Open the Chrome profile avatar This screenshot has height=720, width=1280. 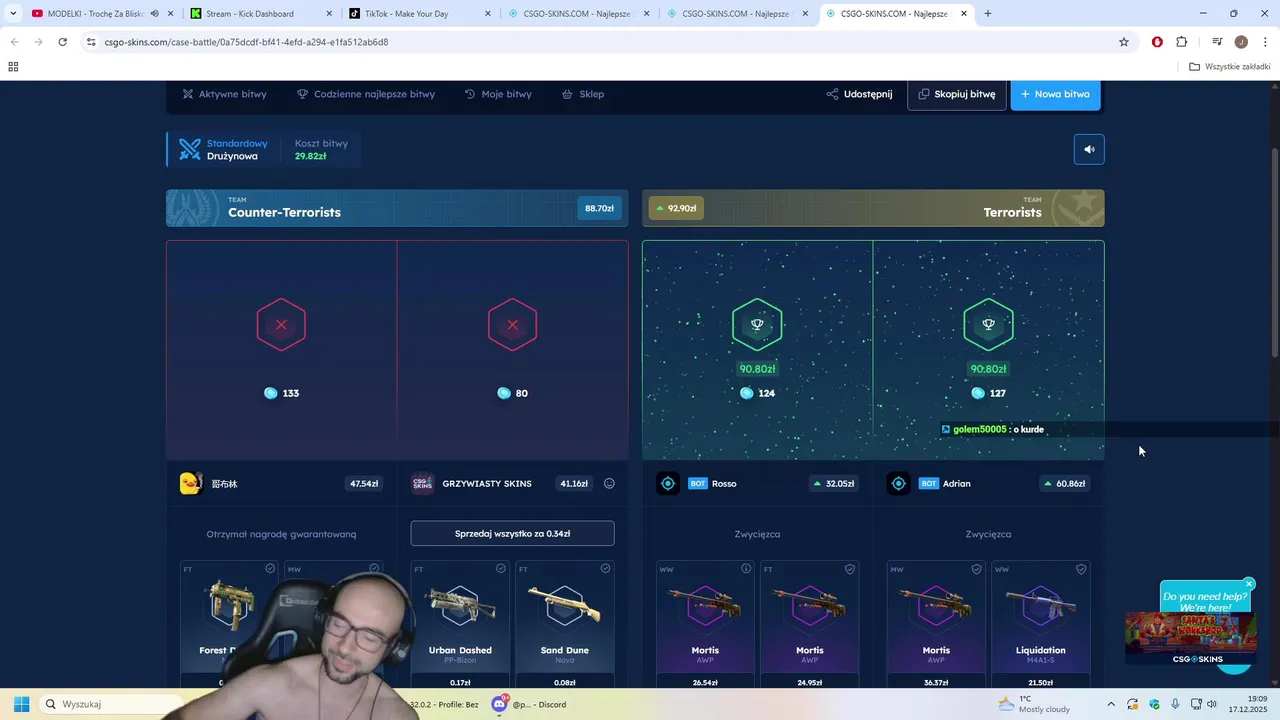(x=1241, y=42)
